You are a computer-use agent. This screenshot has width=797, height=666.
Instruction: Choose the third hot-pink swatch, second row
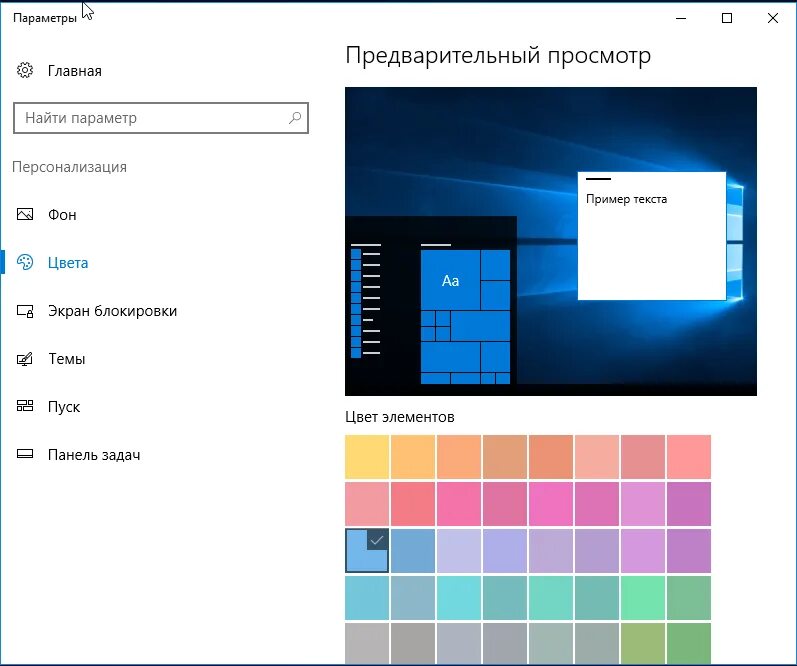coord(459,504)
